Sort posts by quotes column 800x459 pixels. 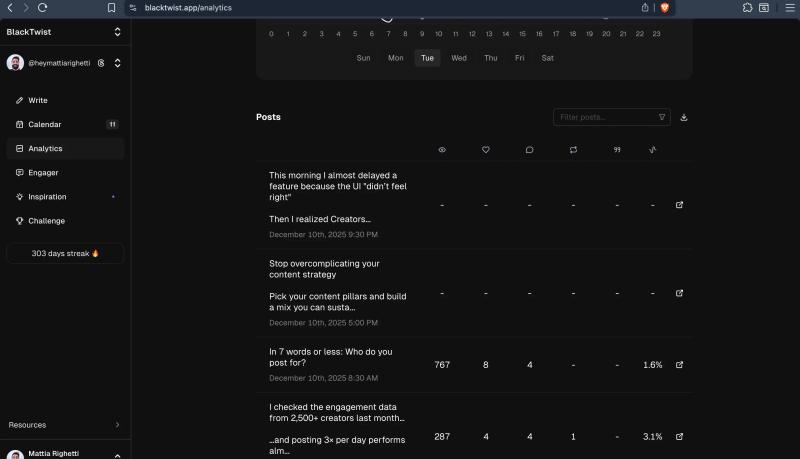tap(617, 150)
